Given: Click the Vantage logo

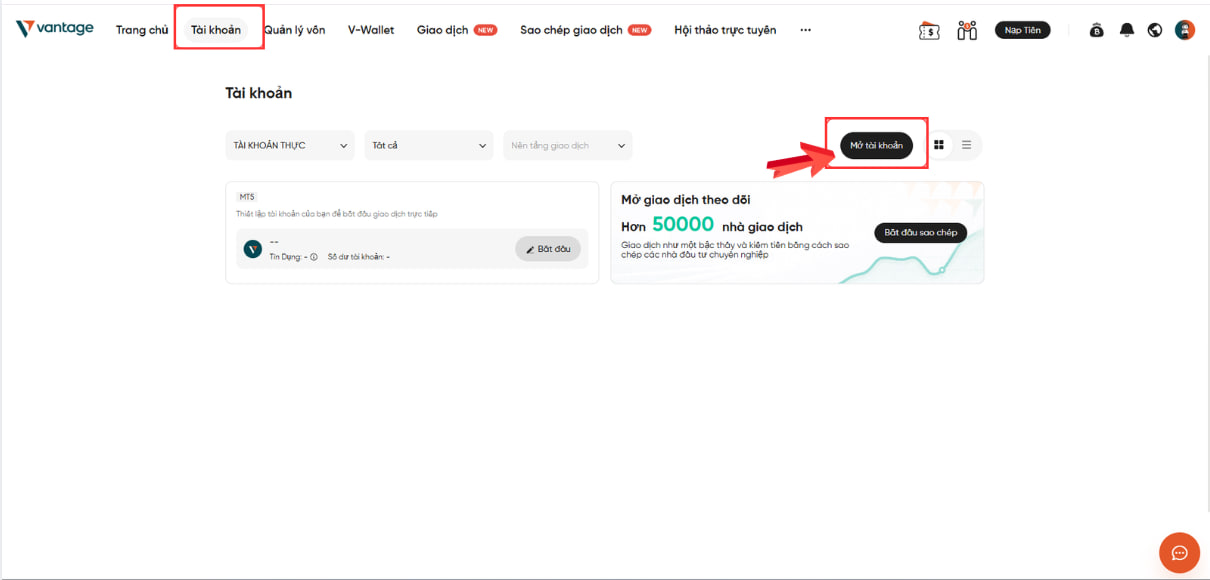Looking at the screenshot, I should point(55,29).
